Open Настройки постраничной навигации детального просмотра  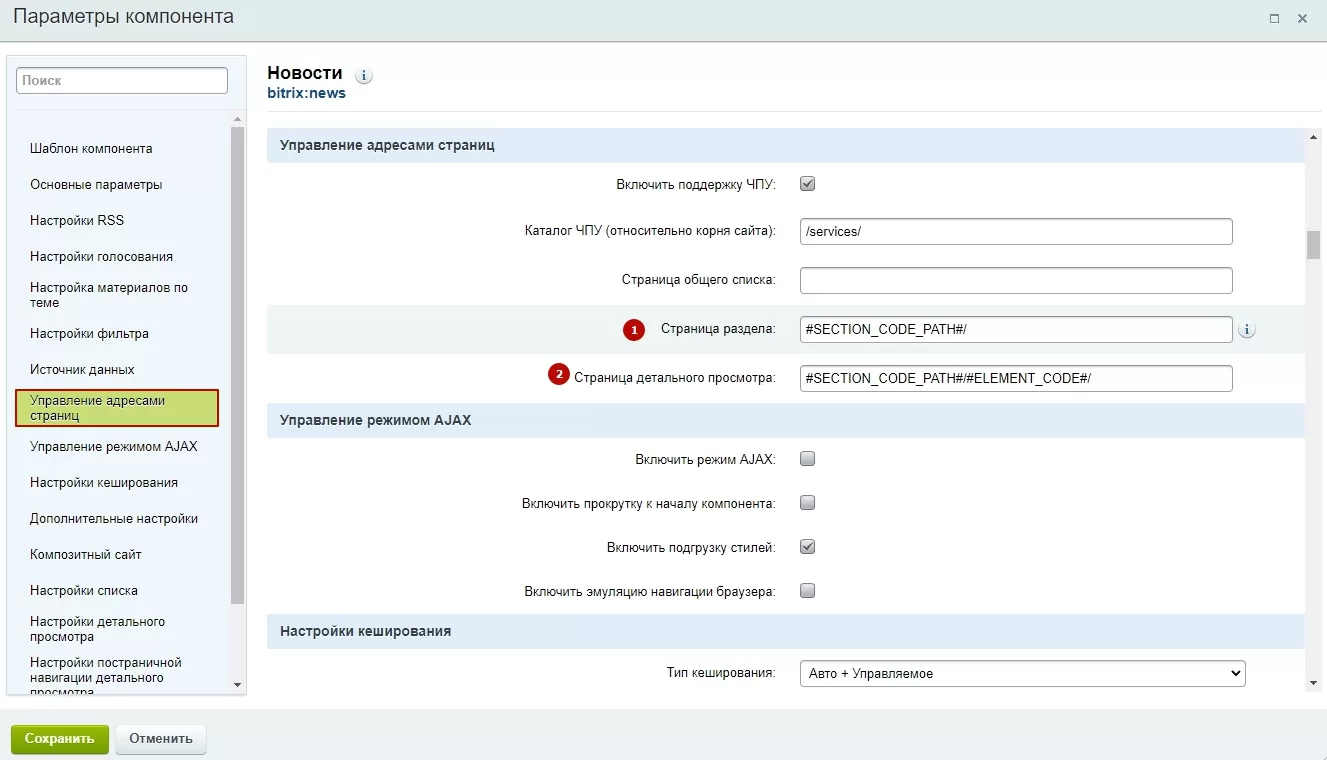coord(106,677)
